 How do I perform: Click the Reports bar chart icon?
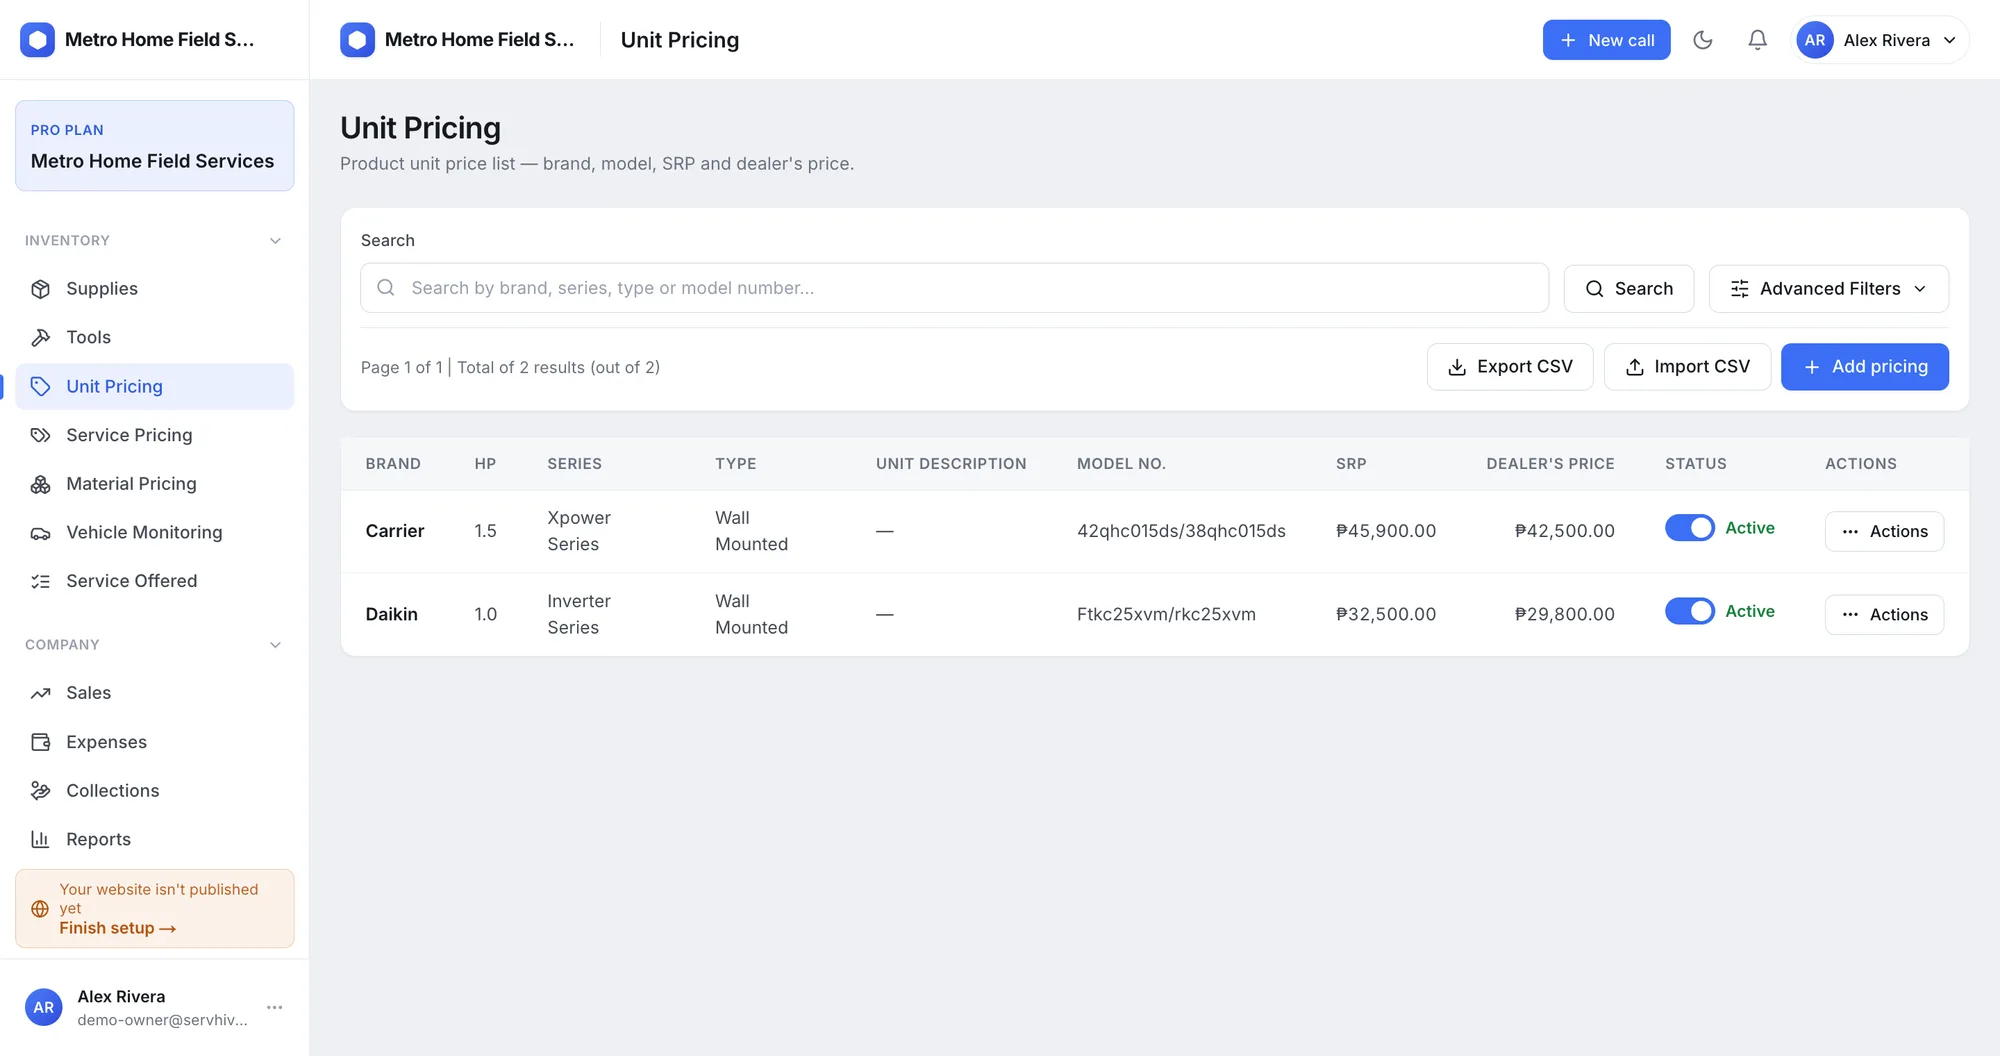[40, 839]
